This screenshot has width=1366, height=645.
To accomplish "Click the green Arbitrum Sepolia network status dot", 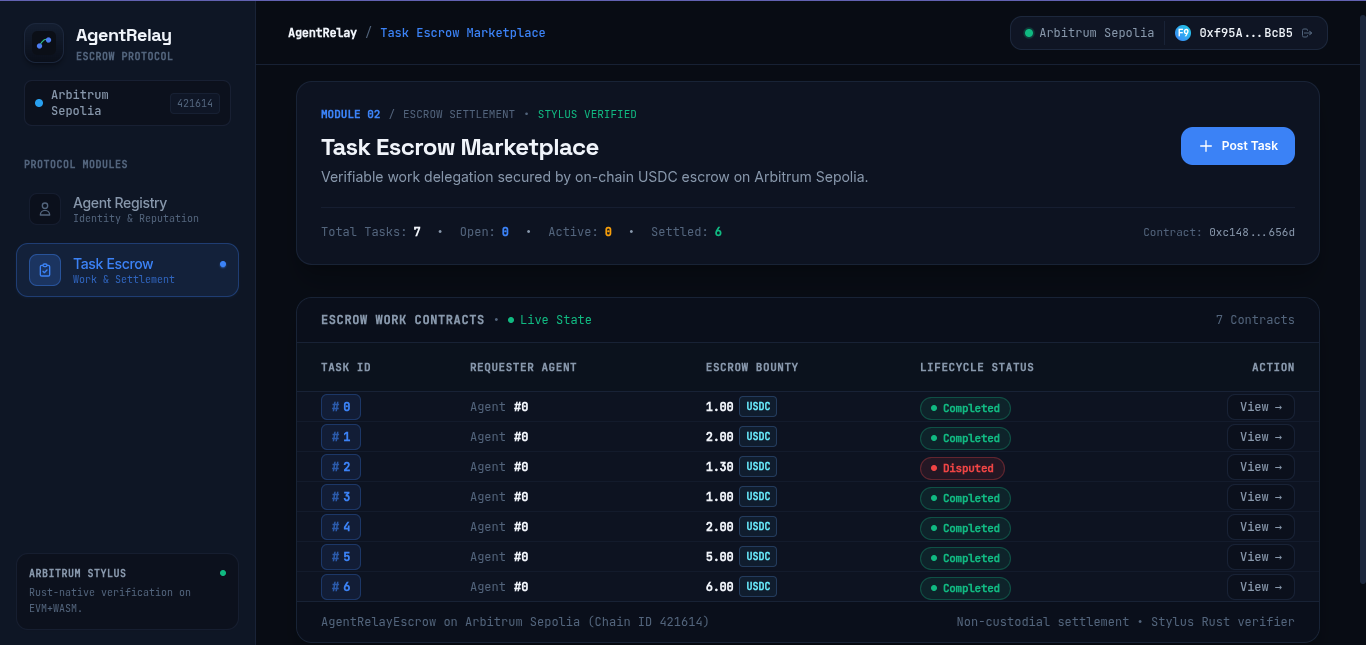I will click(x=1028, y=33).
